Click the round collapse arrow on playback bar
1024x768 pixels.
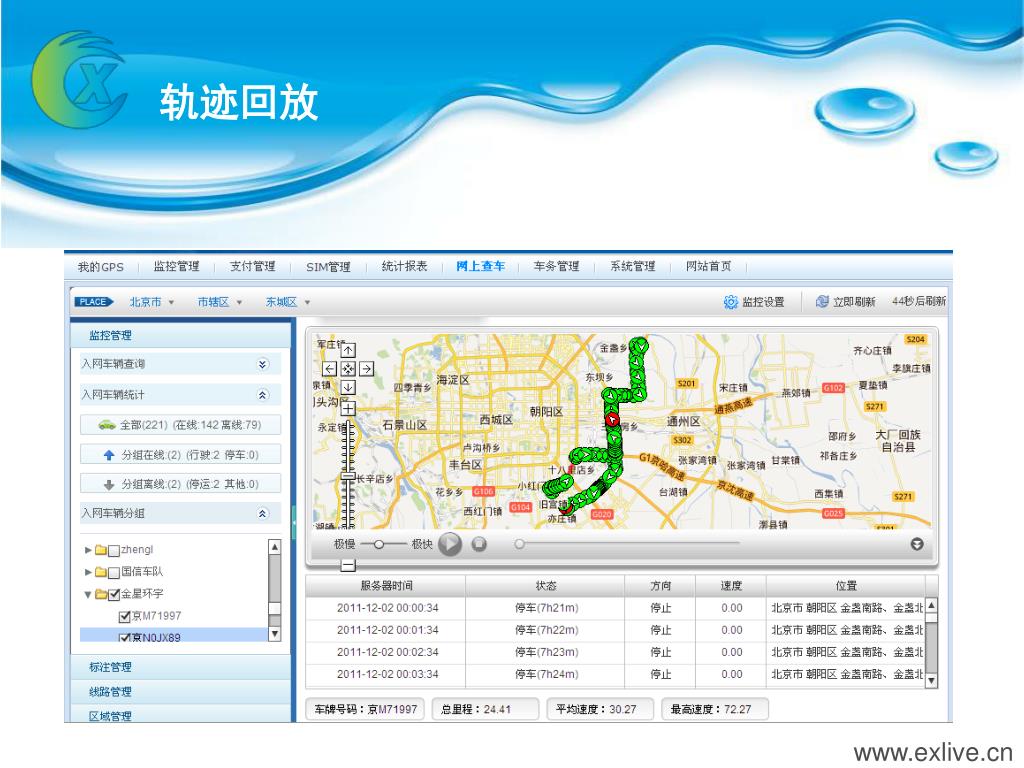click(917, 544)
